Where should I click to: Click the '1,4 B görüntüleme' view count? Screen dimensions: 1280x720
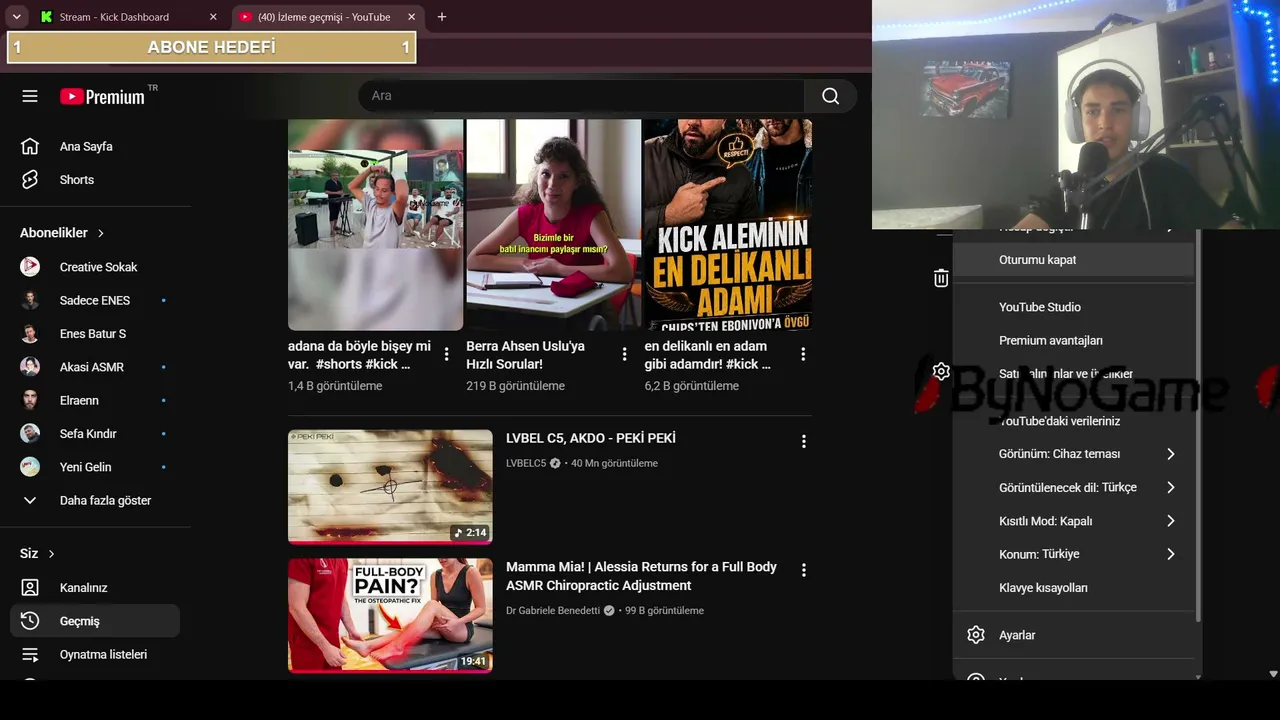click(x=335, y=386)
